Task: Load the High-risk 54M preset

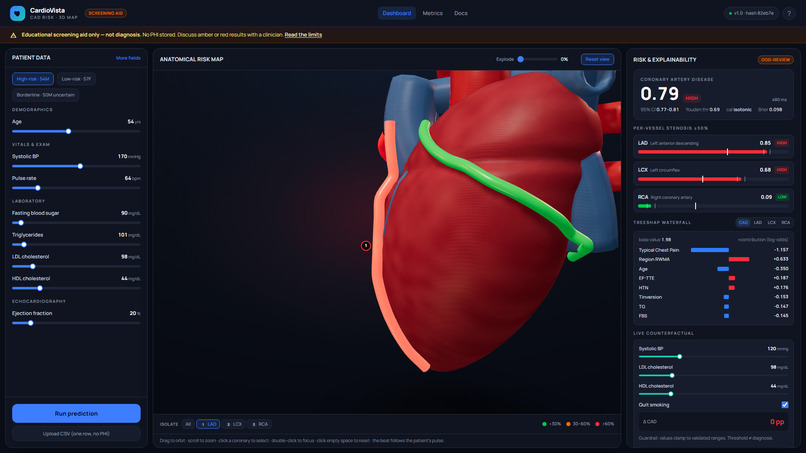Action: pos(33,79)
